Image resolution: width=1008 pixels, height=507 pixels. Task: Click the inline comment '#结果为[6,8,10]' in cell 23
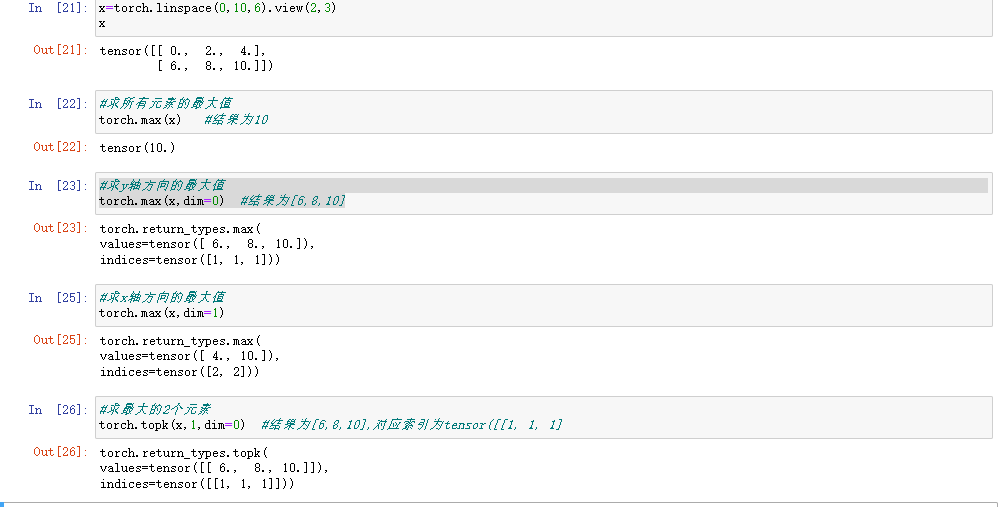point(292,201)
